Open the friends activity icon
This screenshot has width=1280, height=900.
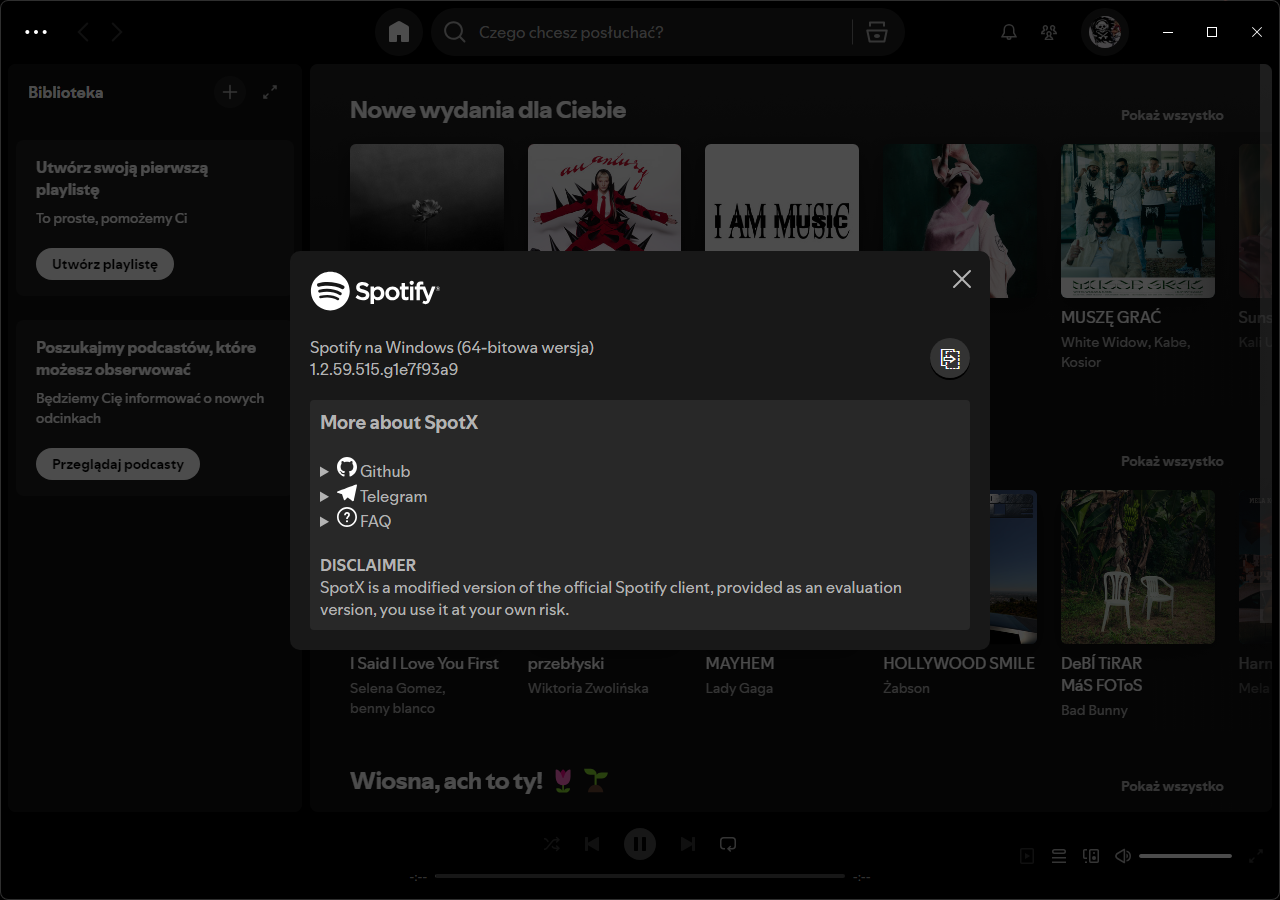point(1049,32)
